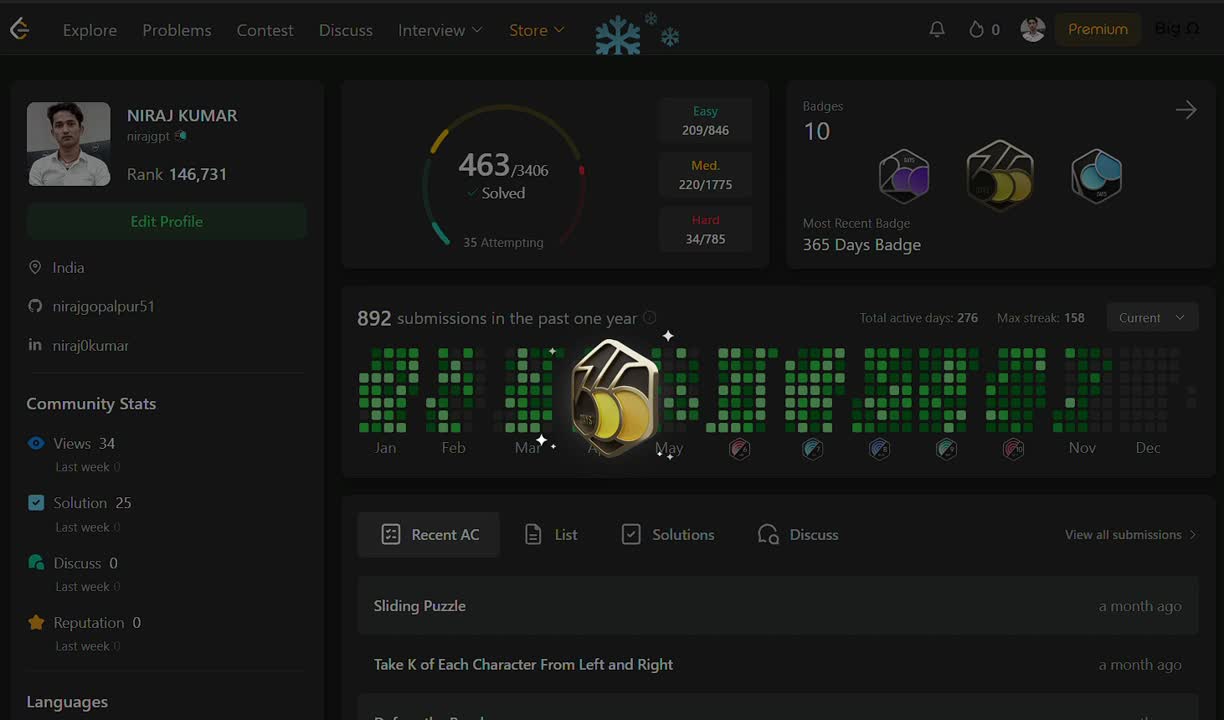Open nirajgopalpur51 GitHub link
The image size is (1224, 720).
[x=104, y=306]
